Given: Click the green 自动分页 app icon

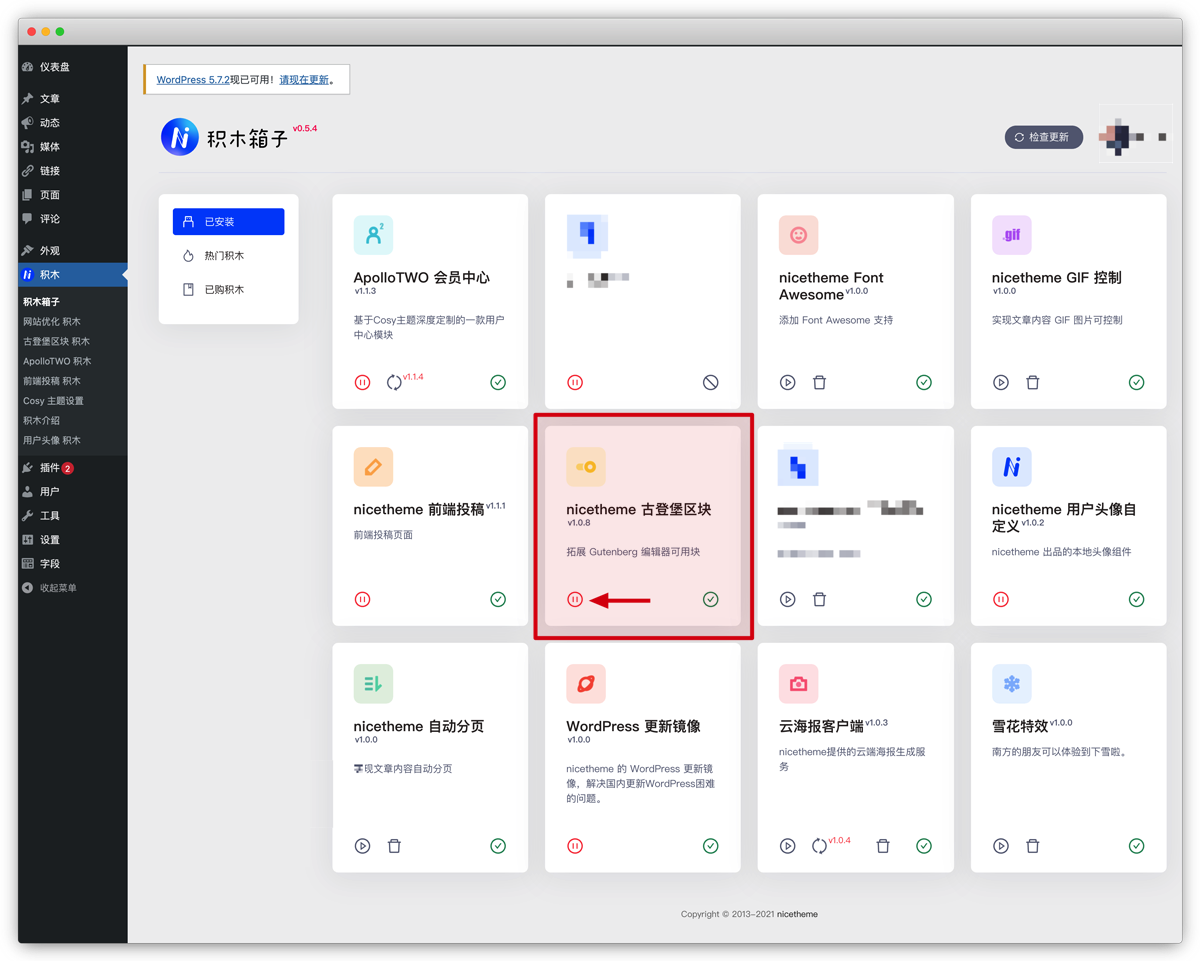Looking at the screenshot, I should (373, 684).
